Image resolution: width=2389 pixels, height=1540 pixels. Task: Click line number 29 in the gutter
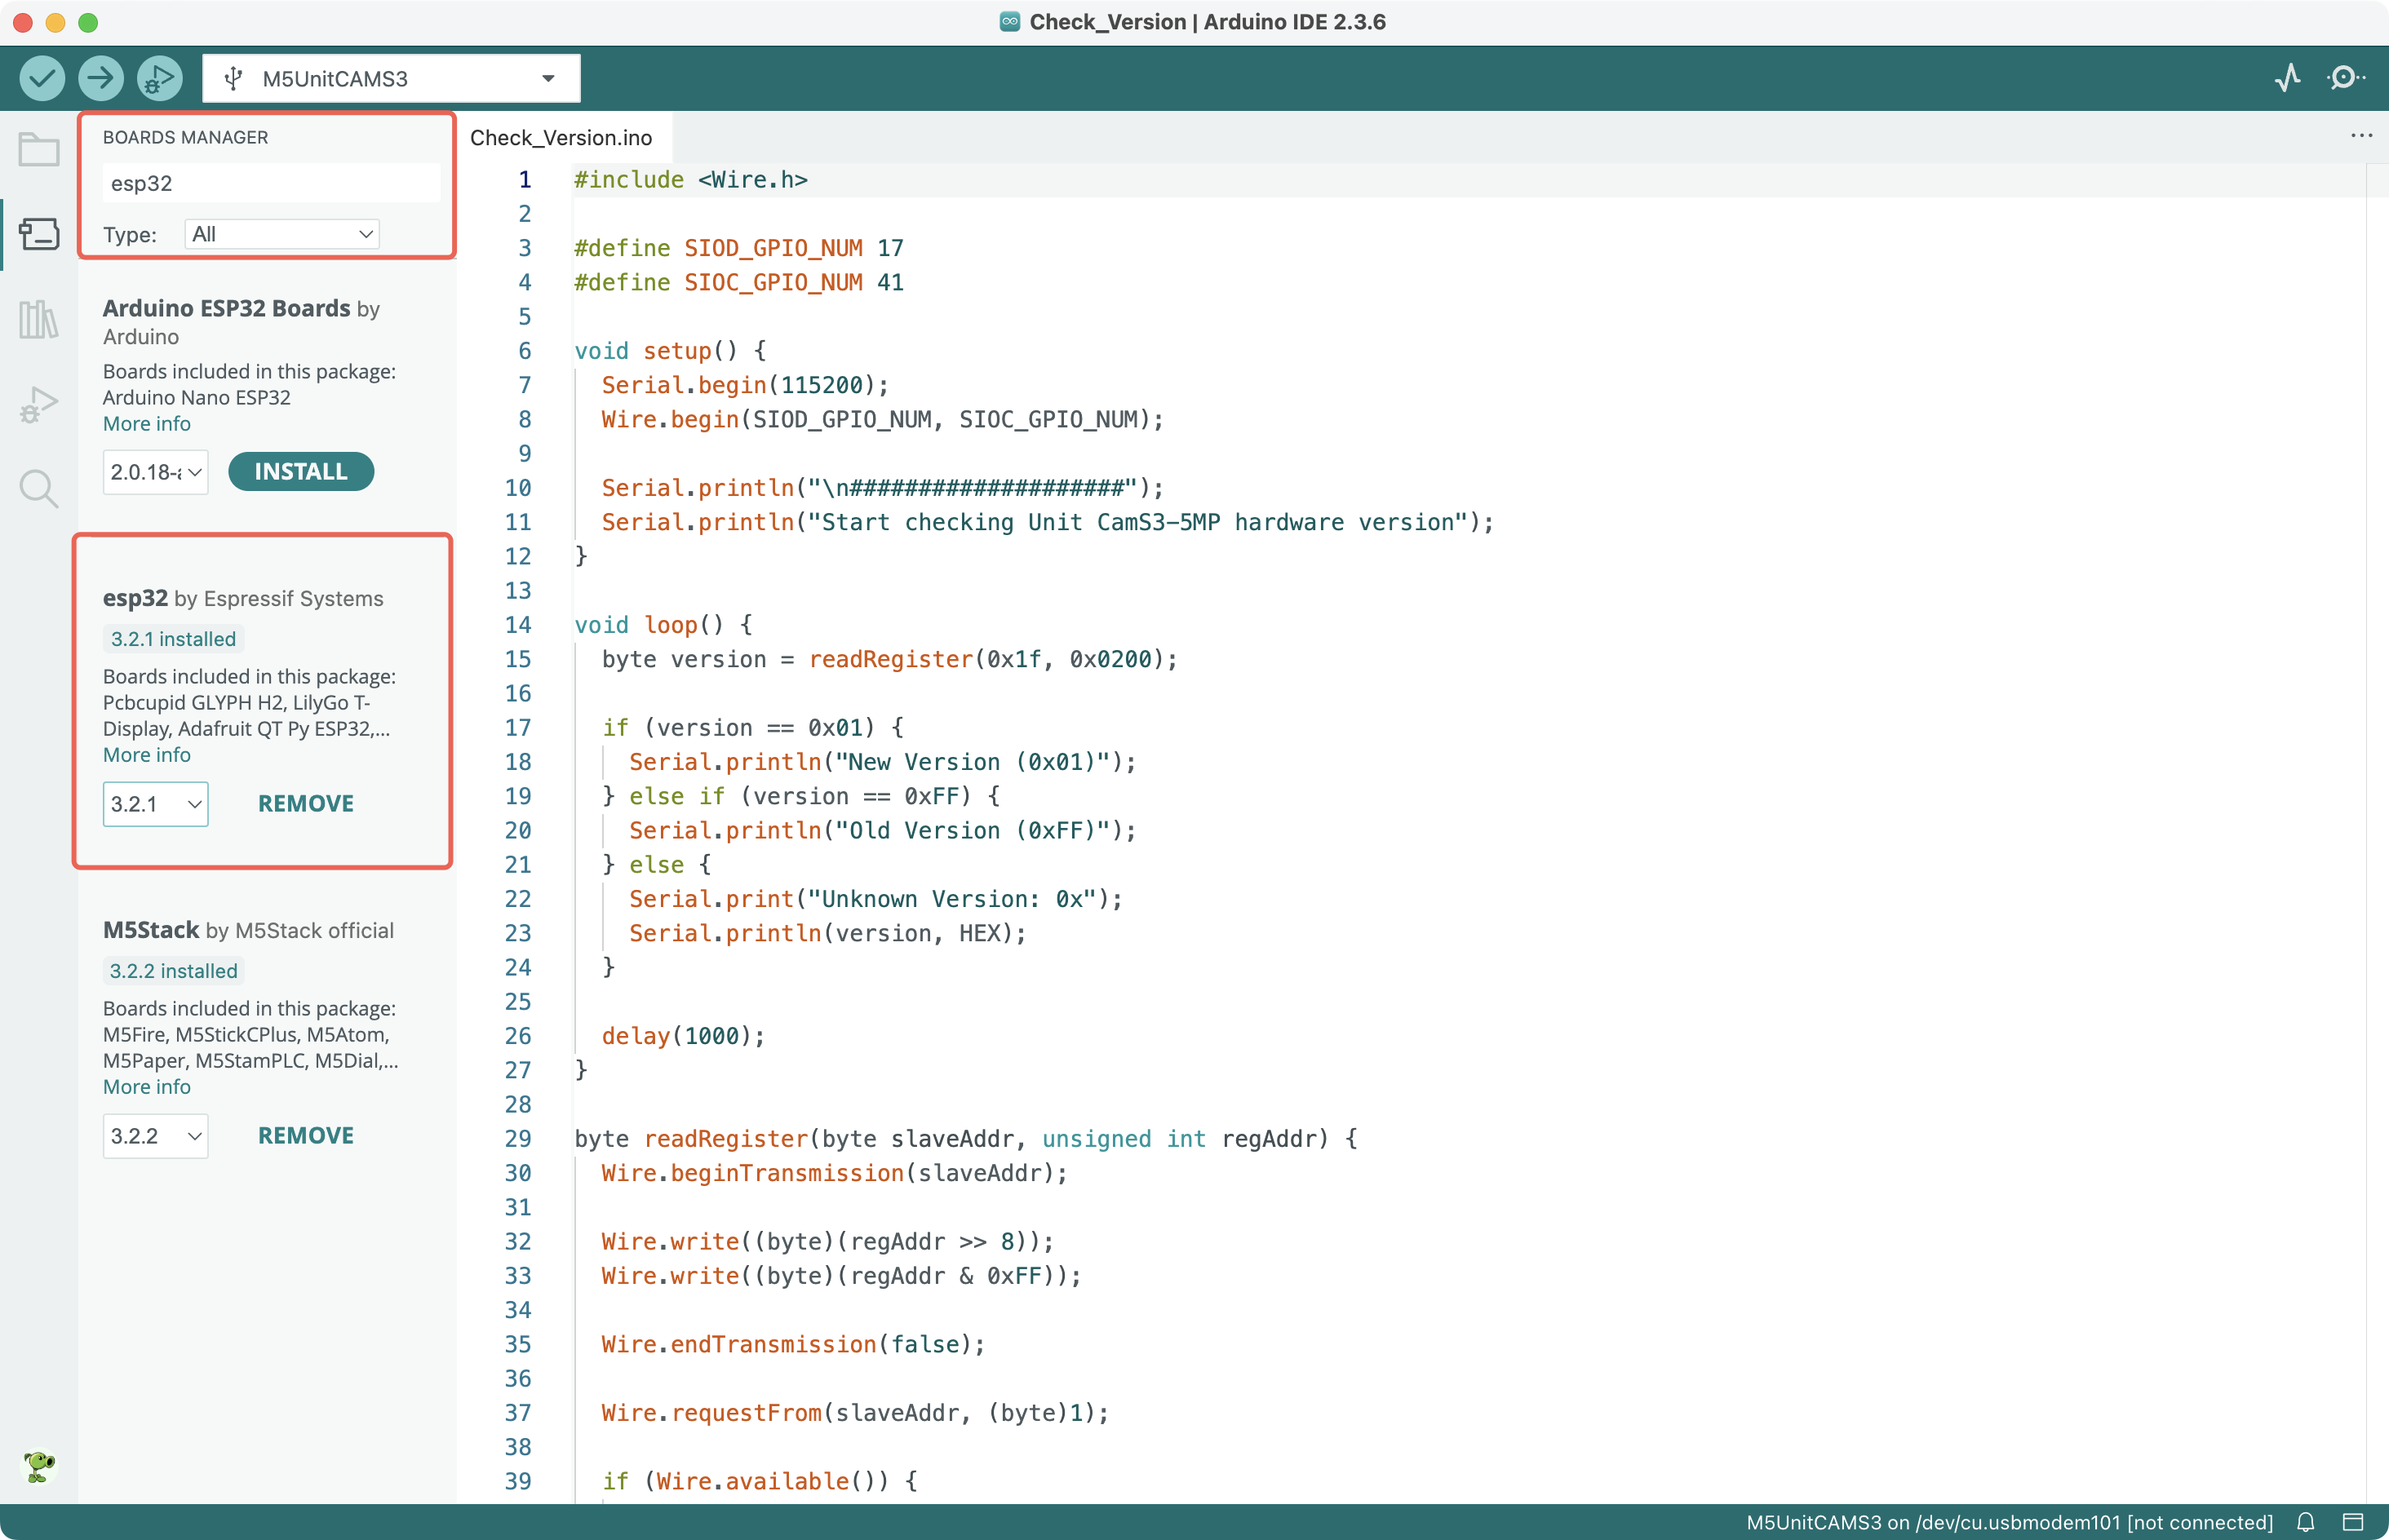click(x=518, y=1139)
